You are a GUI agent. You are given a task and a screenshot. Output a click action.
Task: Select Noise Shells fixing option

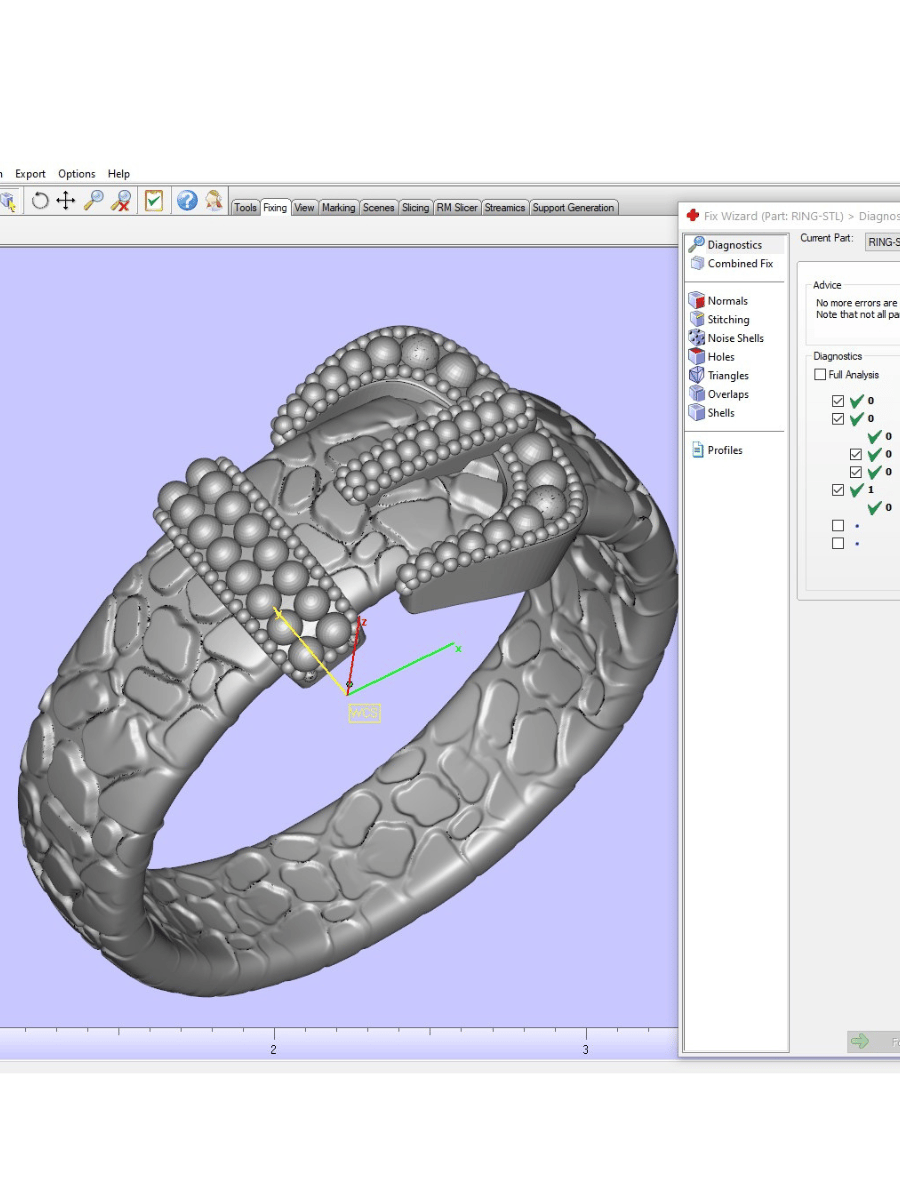735,338
